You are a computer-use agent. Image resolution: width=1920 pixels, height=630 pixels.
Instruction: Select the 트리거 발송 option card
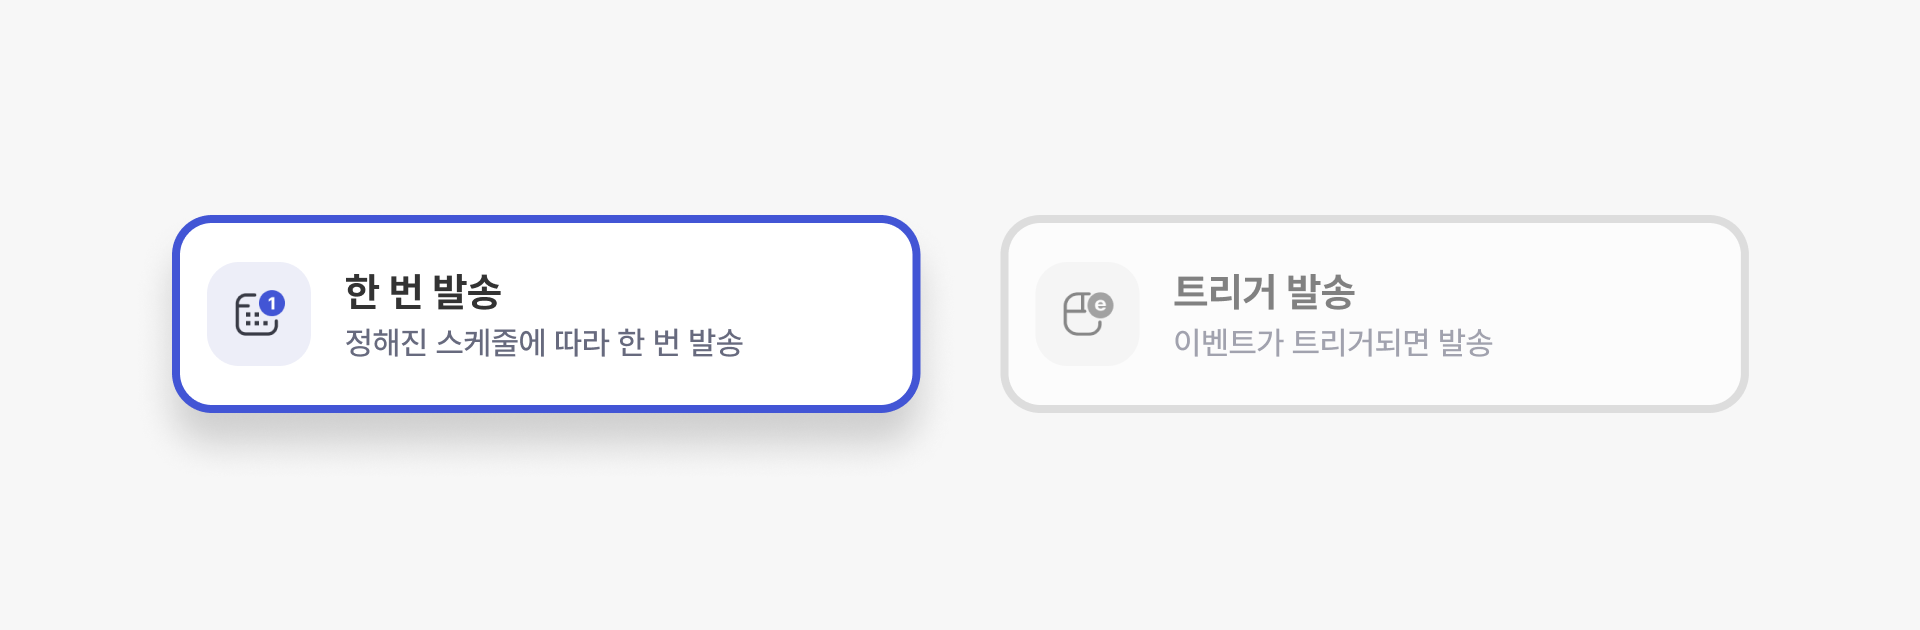1374,314
